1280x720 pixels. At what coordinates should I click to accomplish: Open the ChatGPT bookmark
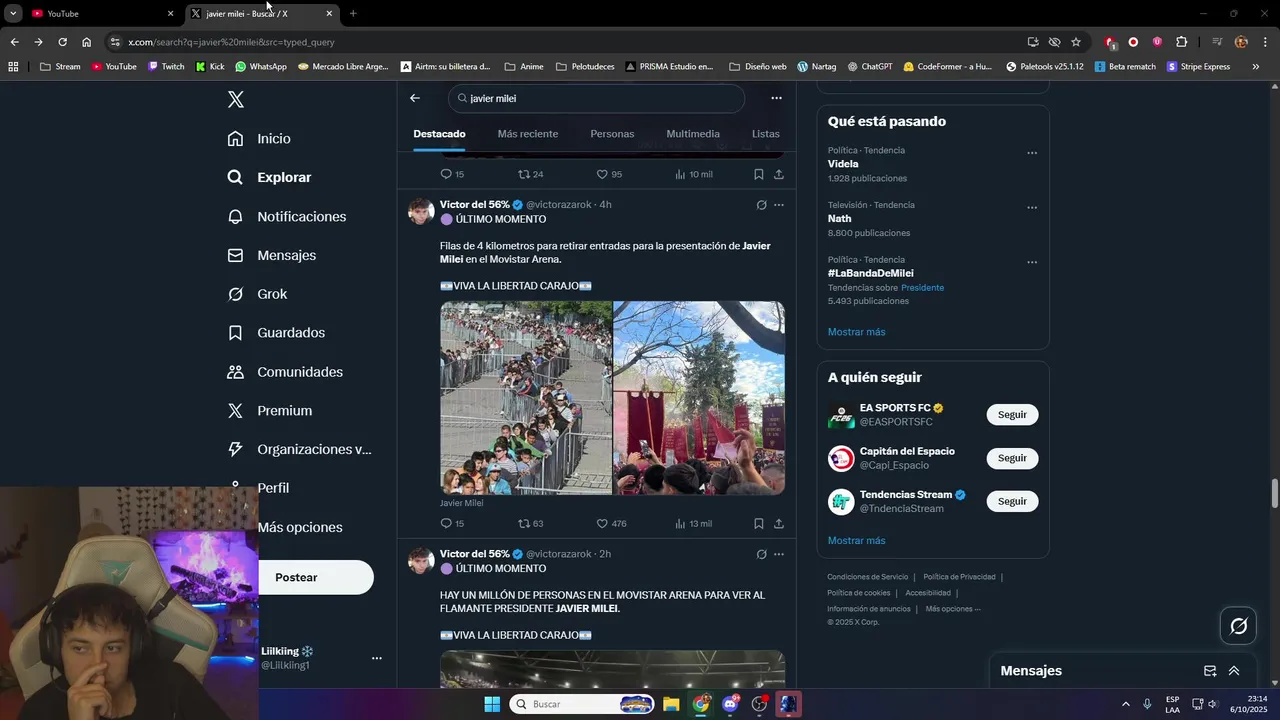tap(869, 67)
